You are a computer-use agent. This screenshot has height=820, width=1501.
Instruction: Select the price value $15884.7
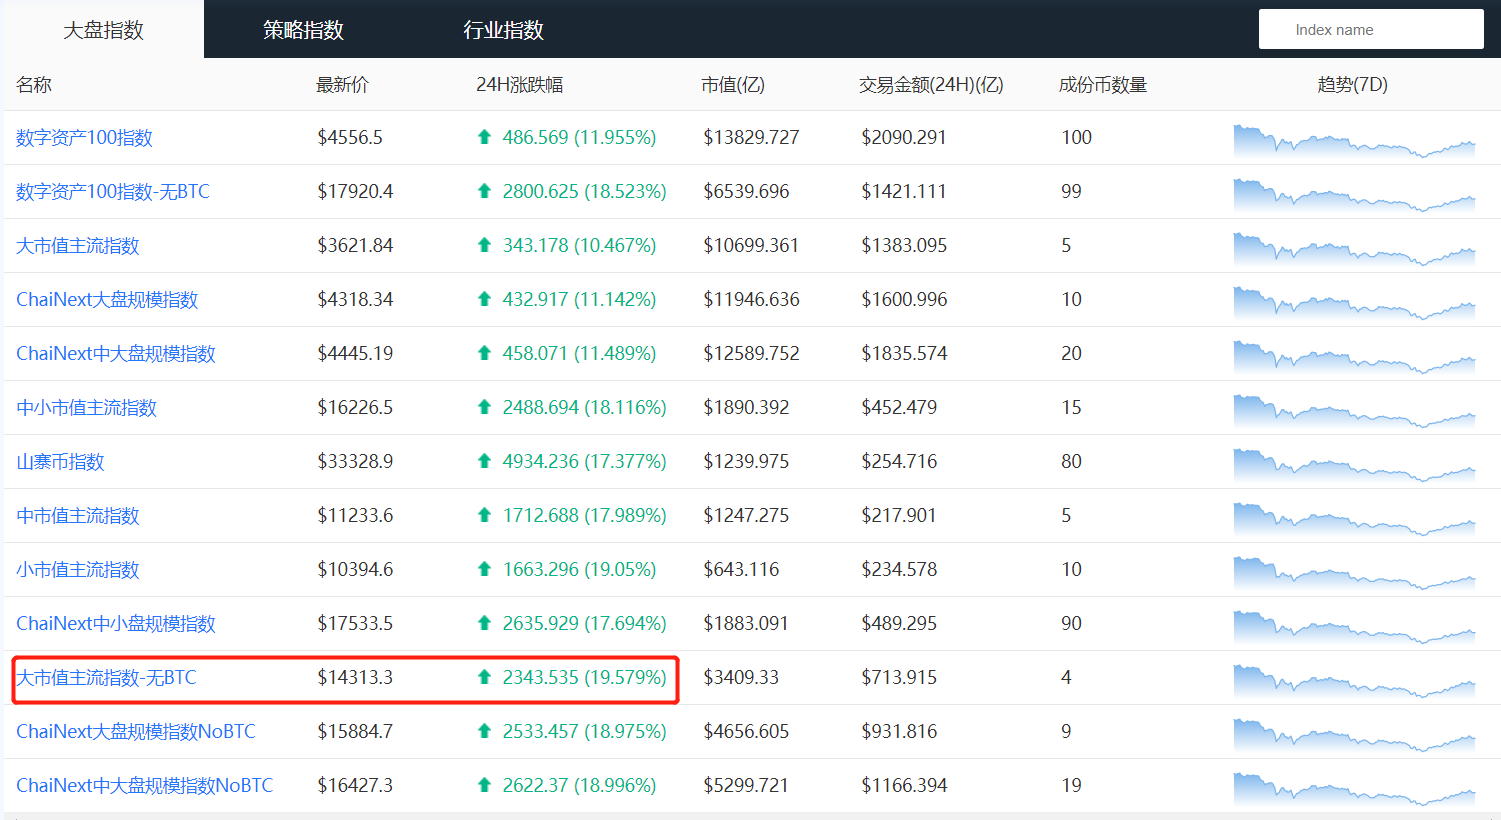(355, 732)
